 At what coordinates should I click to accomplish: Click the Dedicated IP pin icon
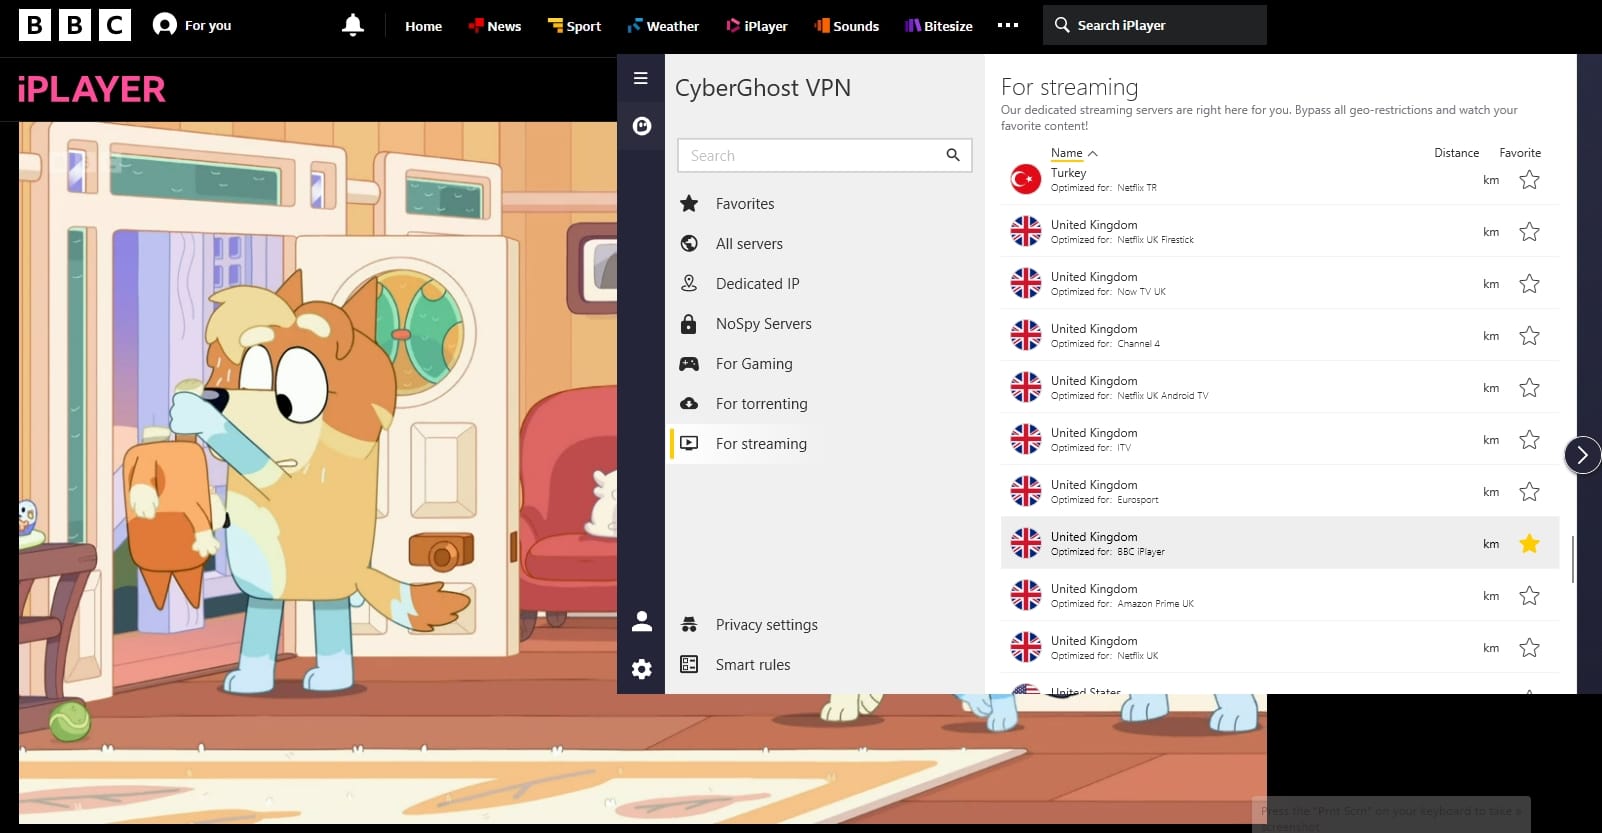click(689, 283)
